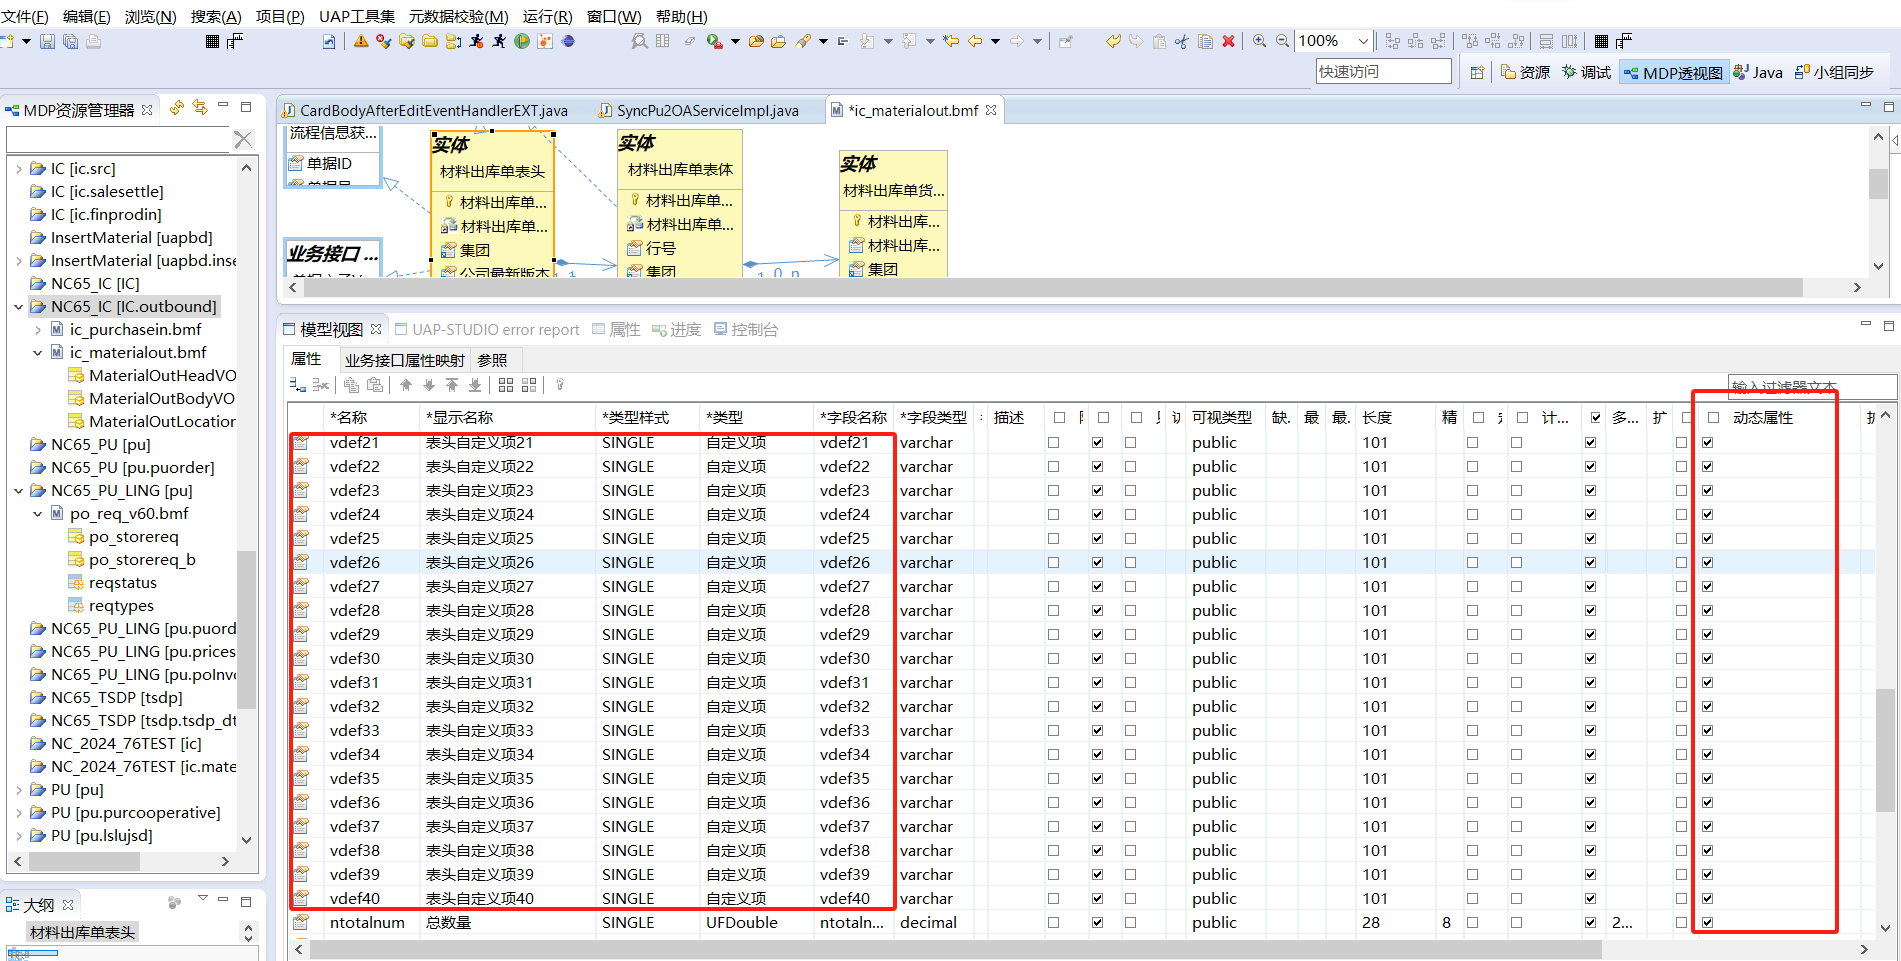
Task: Click the clear X next to the explorer filter field
Action: pyautogui.click(x=244, y=140)
